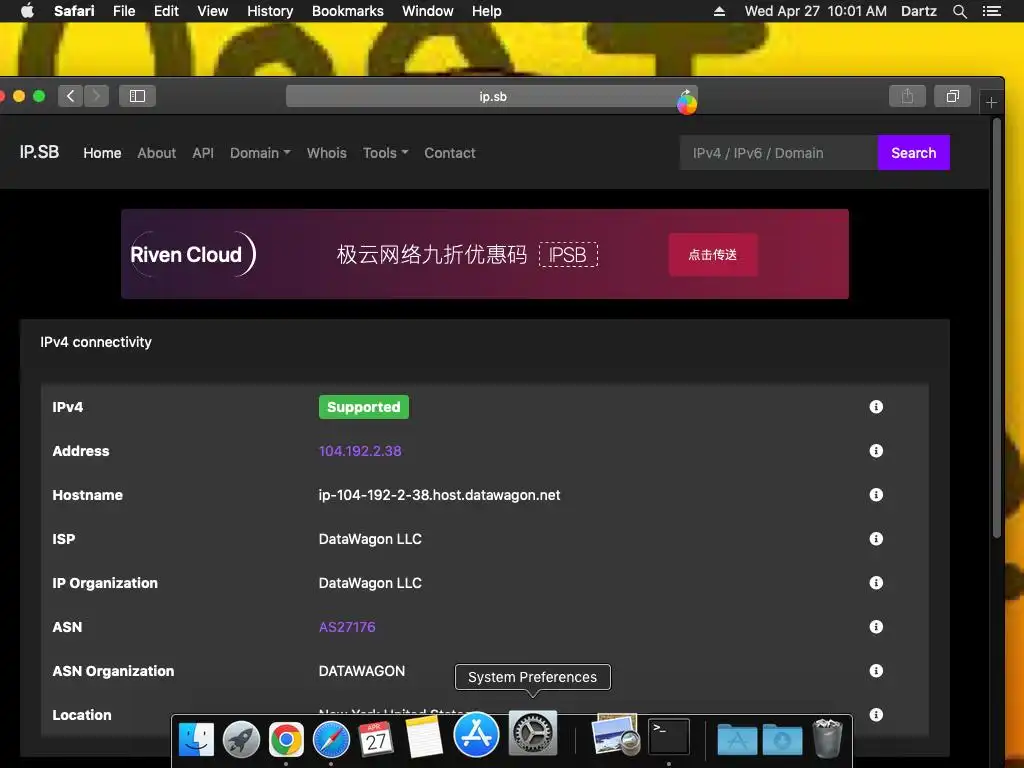This screenshot has width=1024, height=768.
Task: Expand the Tools dropdown in navbar
Action: point(385,153)
